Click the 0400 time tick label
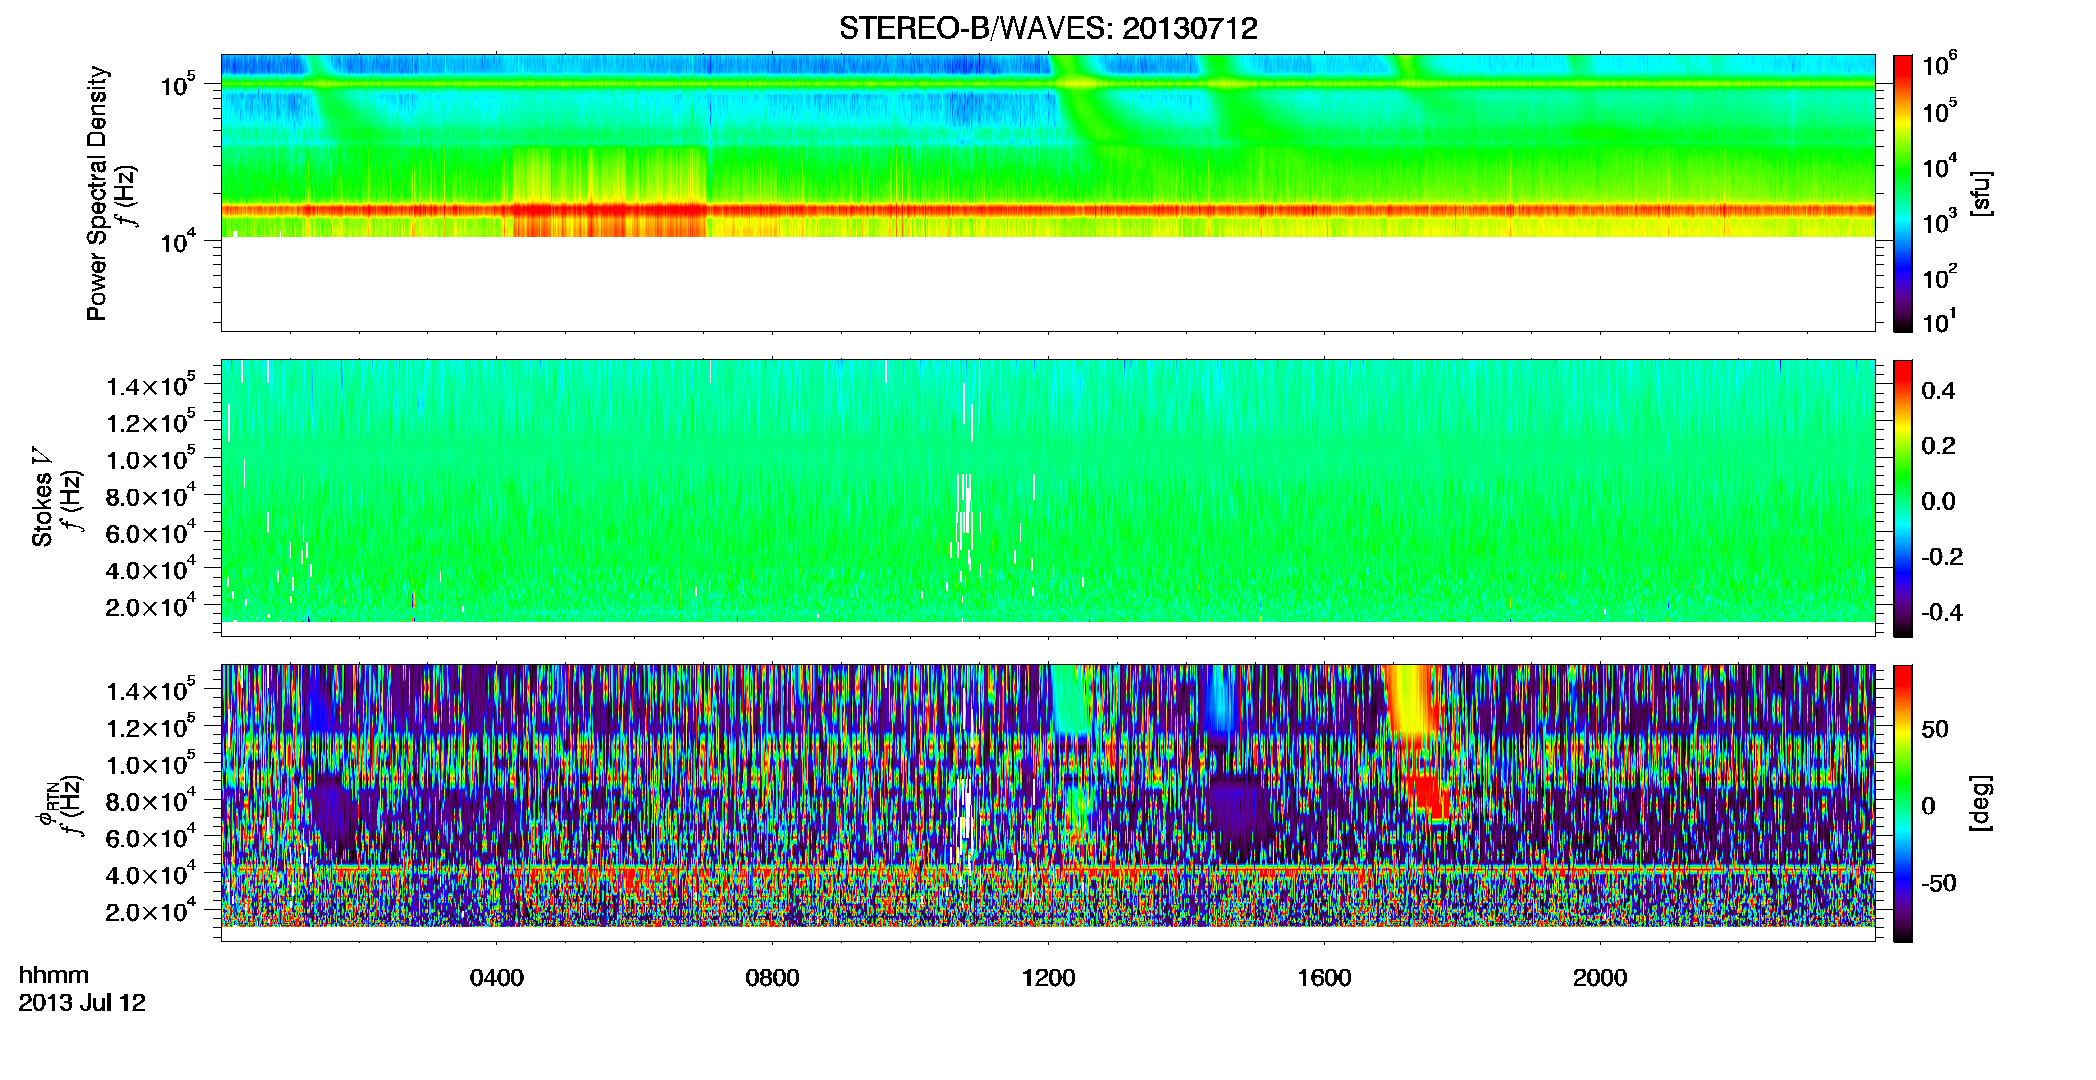 pyautogui.click(x=497, y=978)
